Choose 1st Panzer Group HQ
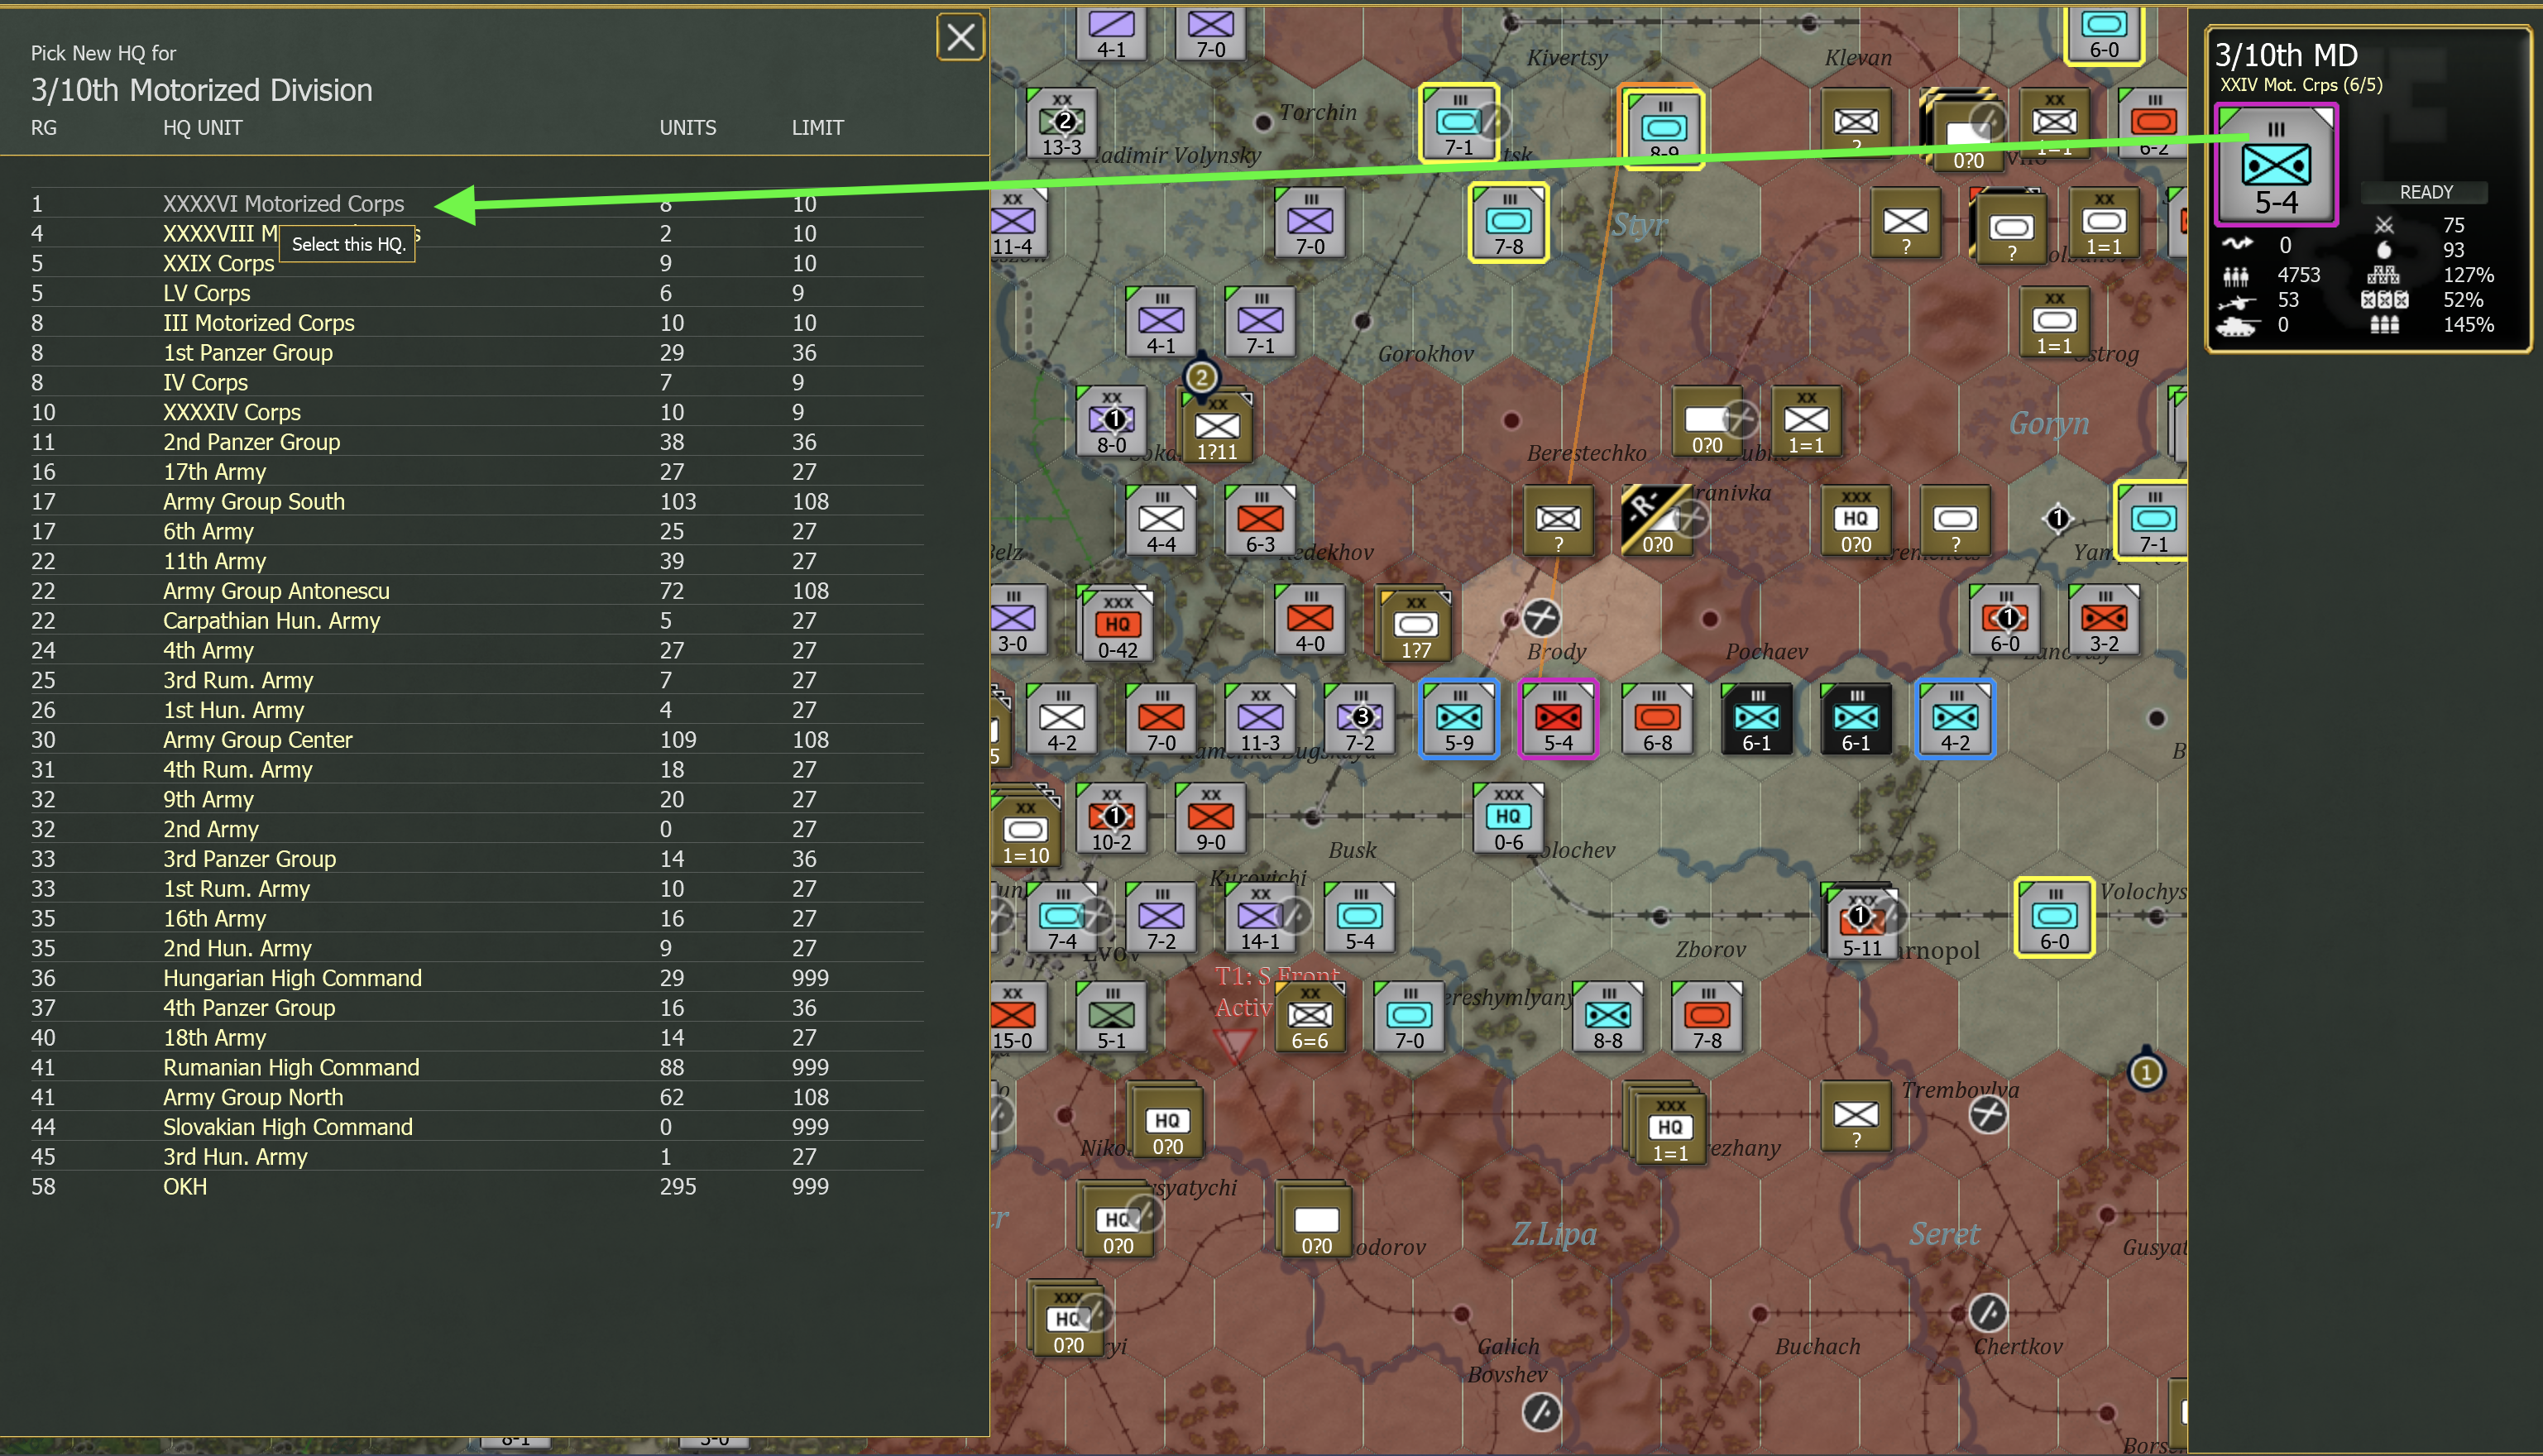This screenshot has height=1456, width=2543. [x=476, y=353]
